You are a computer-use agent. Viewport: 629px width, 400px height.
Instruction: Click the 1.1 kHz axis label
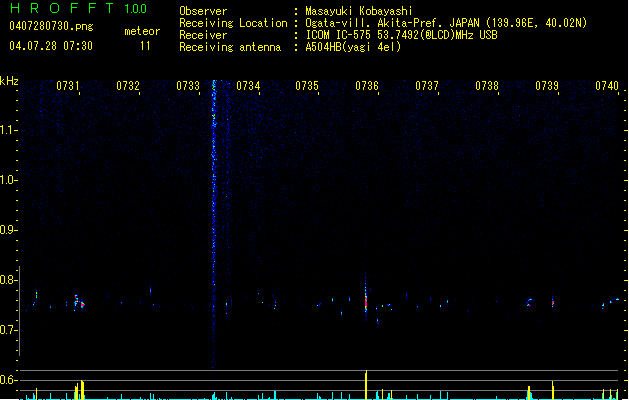click(8, 130)
